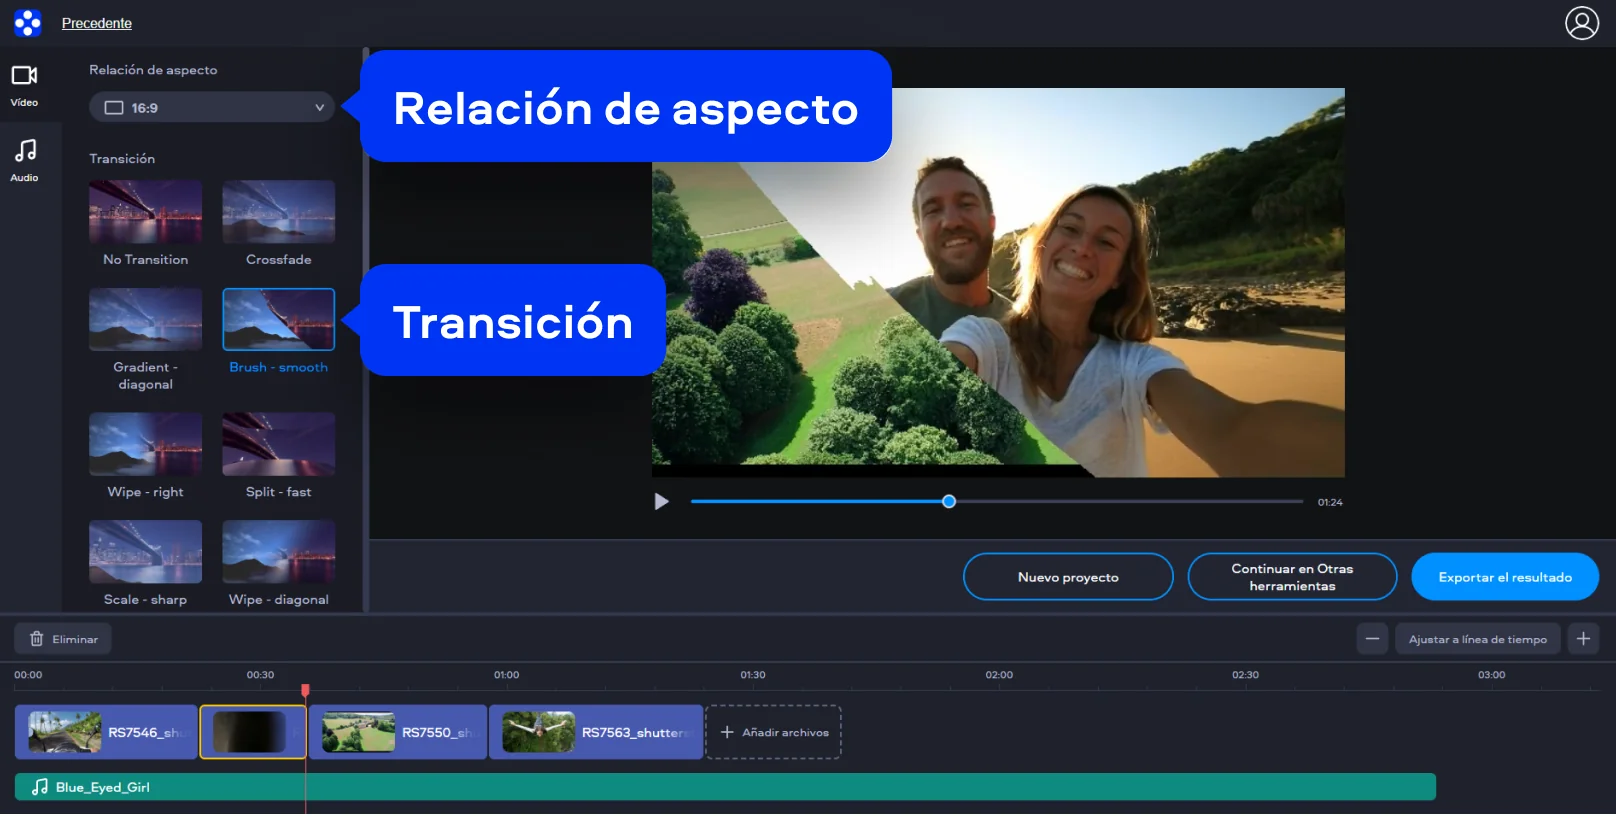The height and width of the screenshot is (816, 1616).
Task: Choose the Wipe - right transition
Action: pyautogui.click(x=145, y=444)
